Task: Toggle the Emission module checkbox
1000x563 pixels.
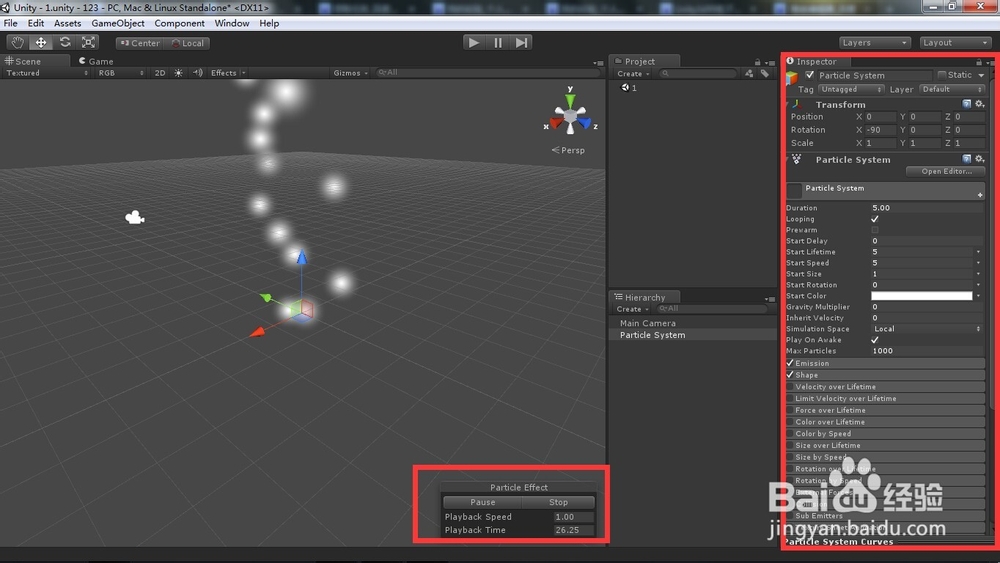Action: (790, 363)
